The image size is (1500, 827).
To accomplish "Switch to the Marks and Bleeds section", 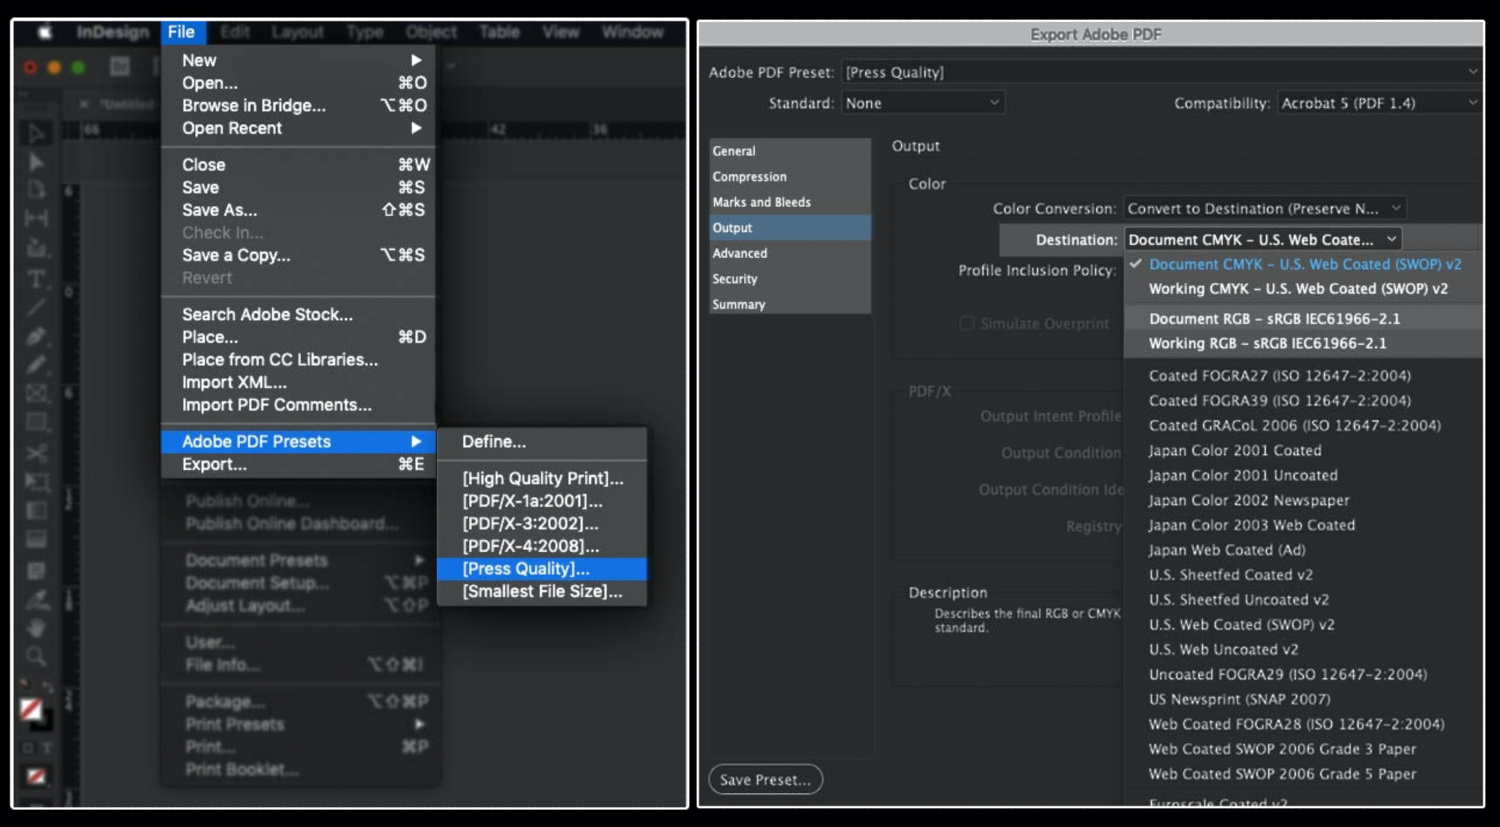I will [x=761, y=202].
